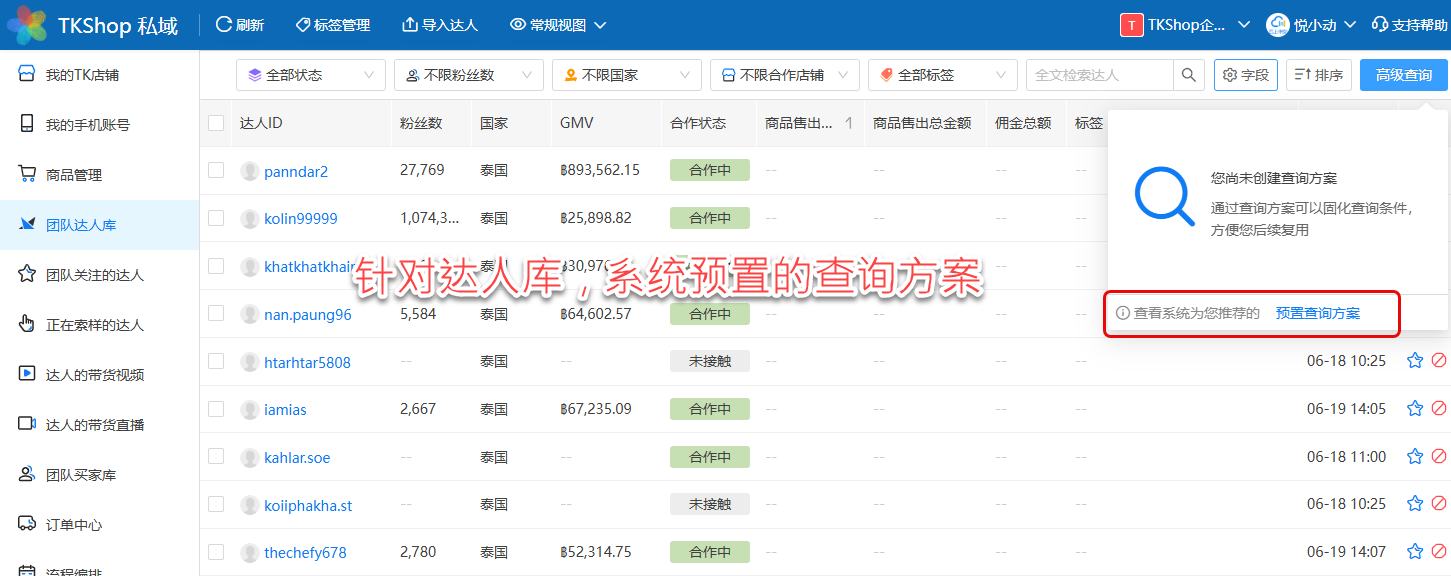Click the 刷新 refresh button

click(240, 25)
